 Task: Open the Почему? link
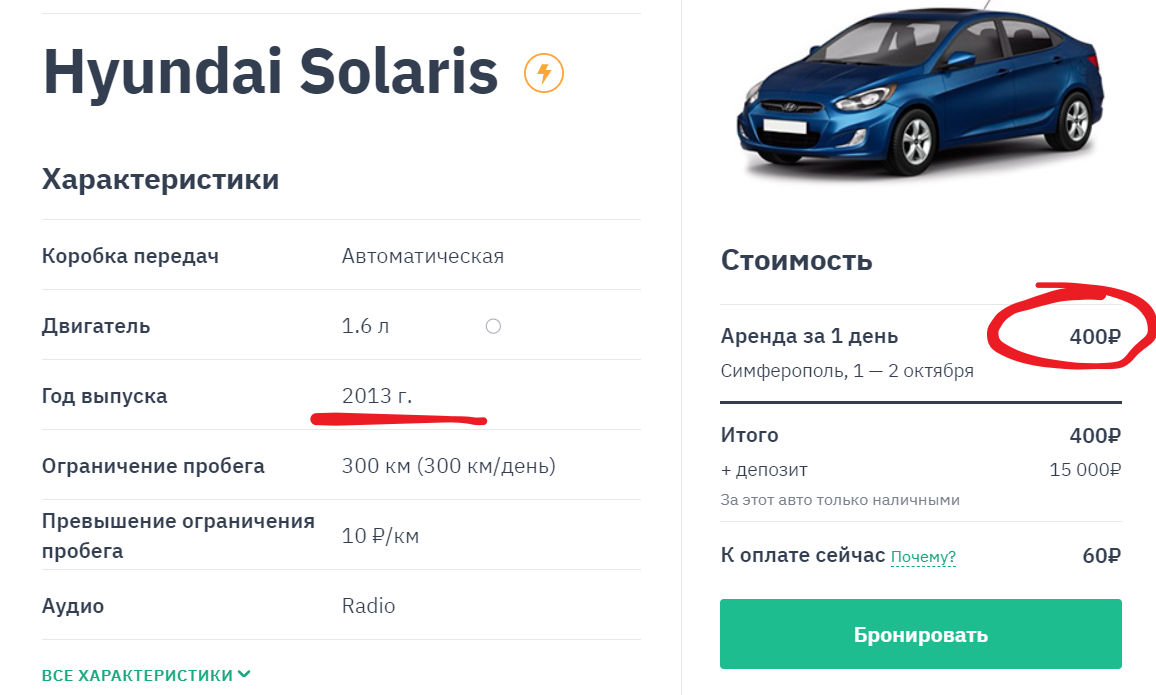point(923,556)
